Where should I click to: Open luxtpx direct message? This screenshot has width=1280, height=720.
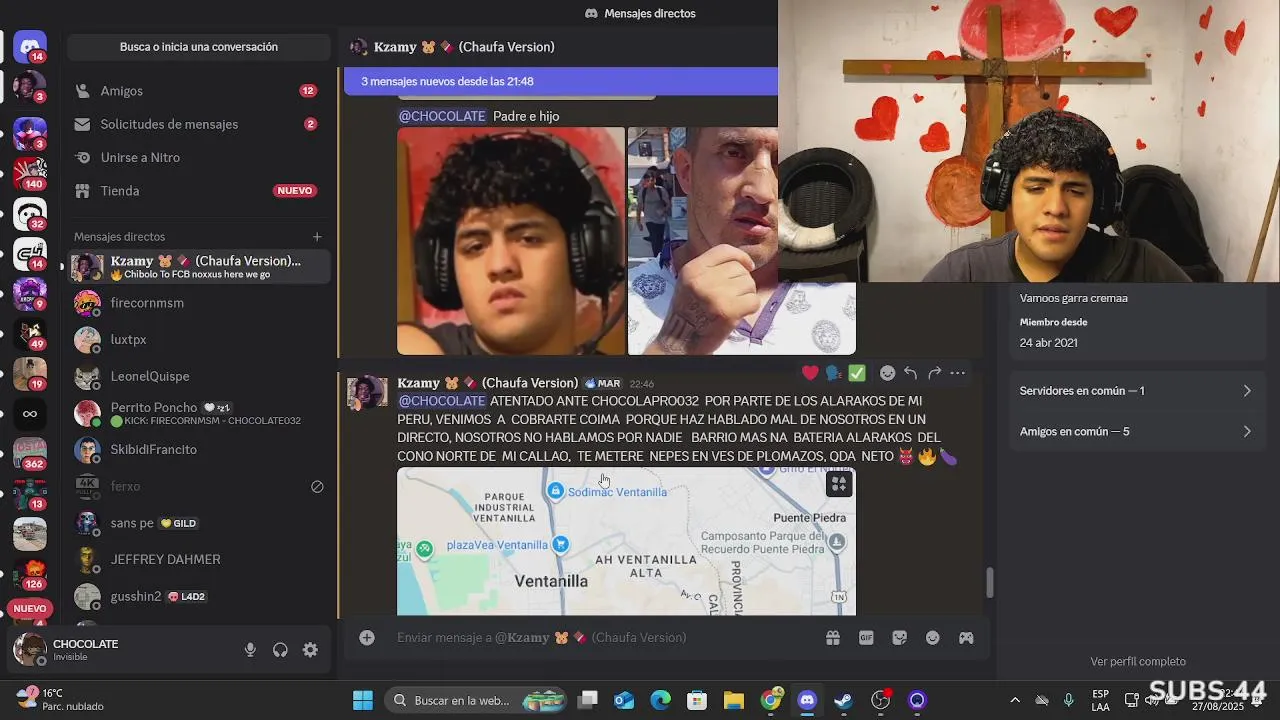198,340
